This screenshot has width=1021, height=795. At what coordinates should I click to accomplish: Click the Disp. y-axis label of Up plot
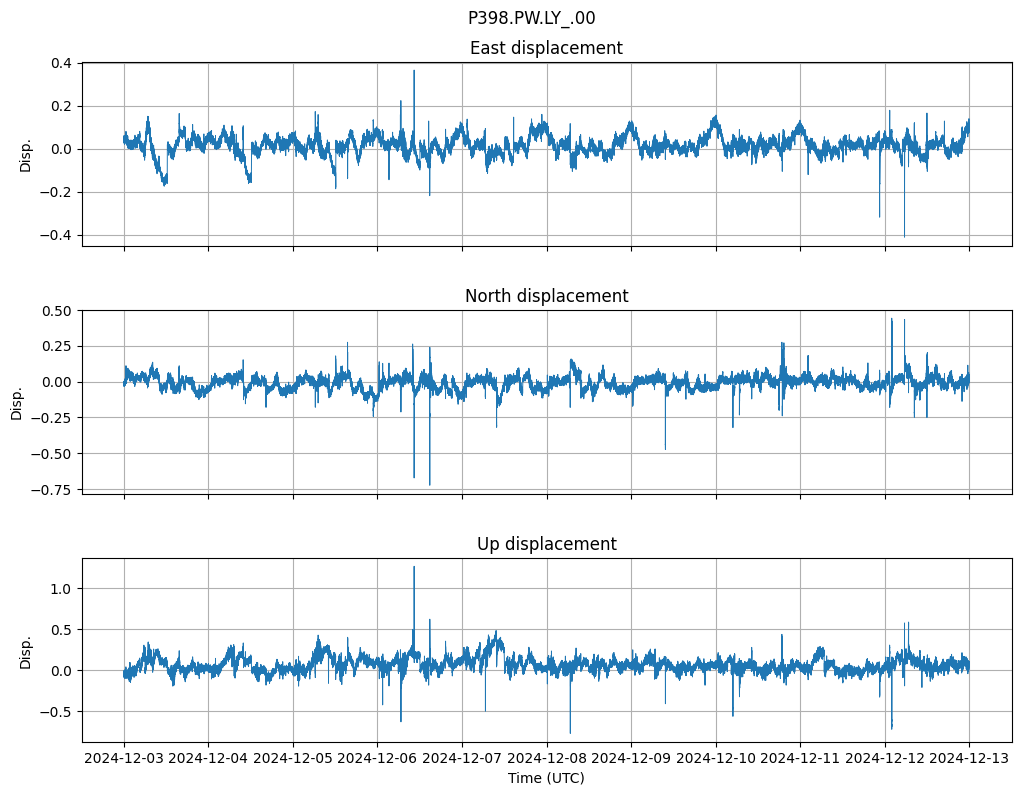(x=26, y=651)
